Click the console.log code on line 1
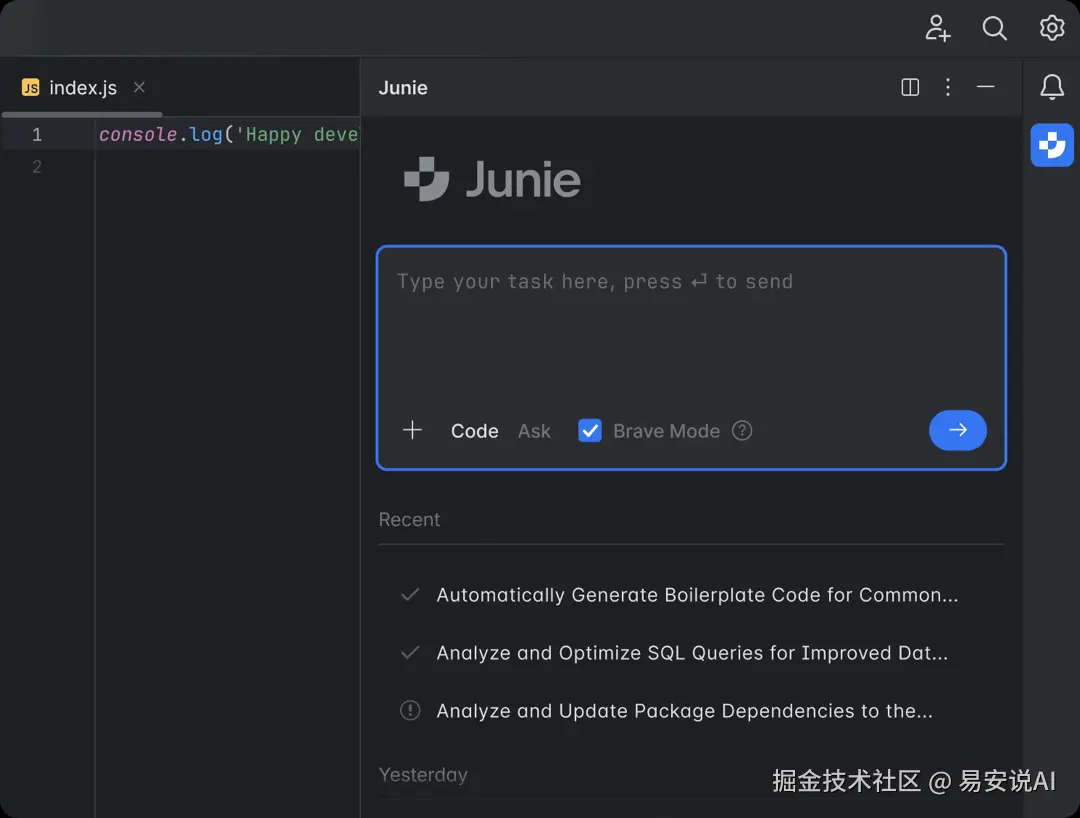This screenshot has height=818, width=1080. tap(229, 134)
